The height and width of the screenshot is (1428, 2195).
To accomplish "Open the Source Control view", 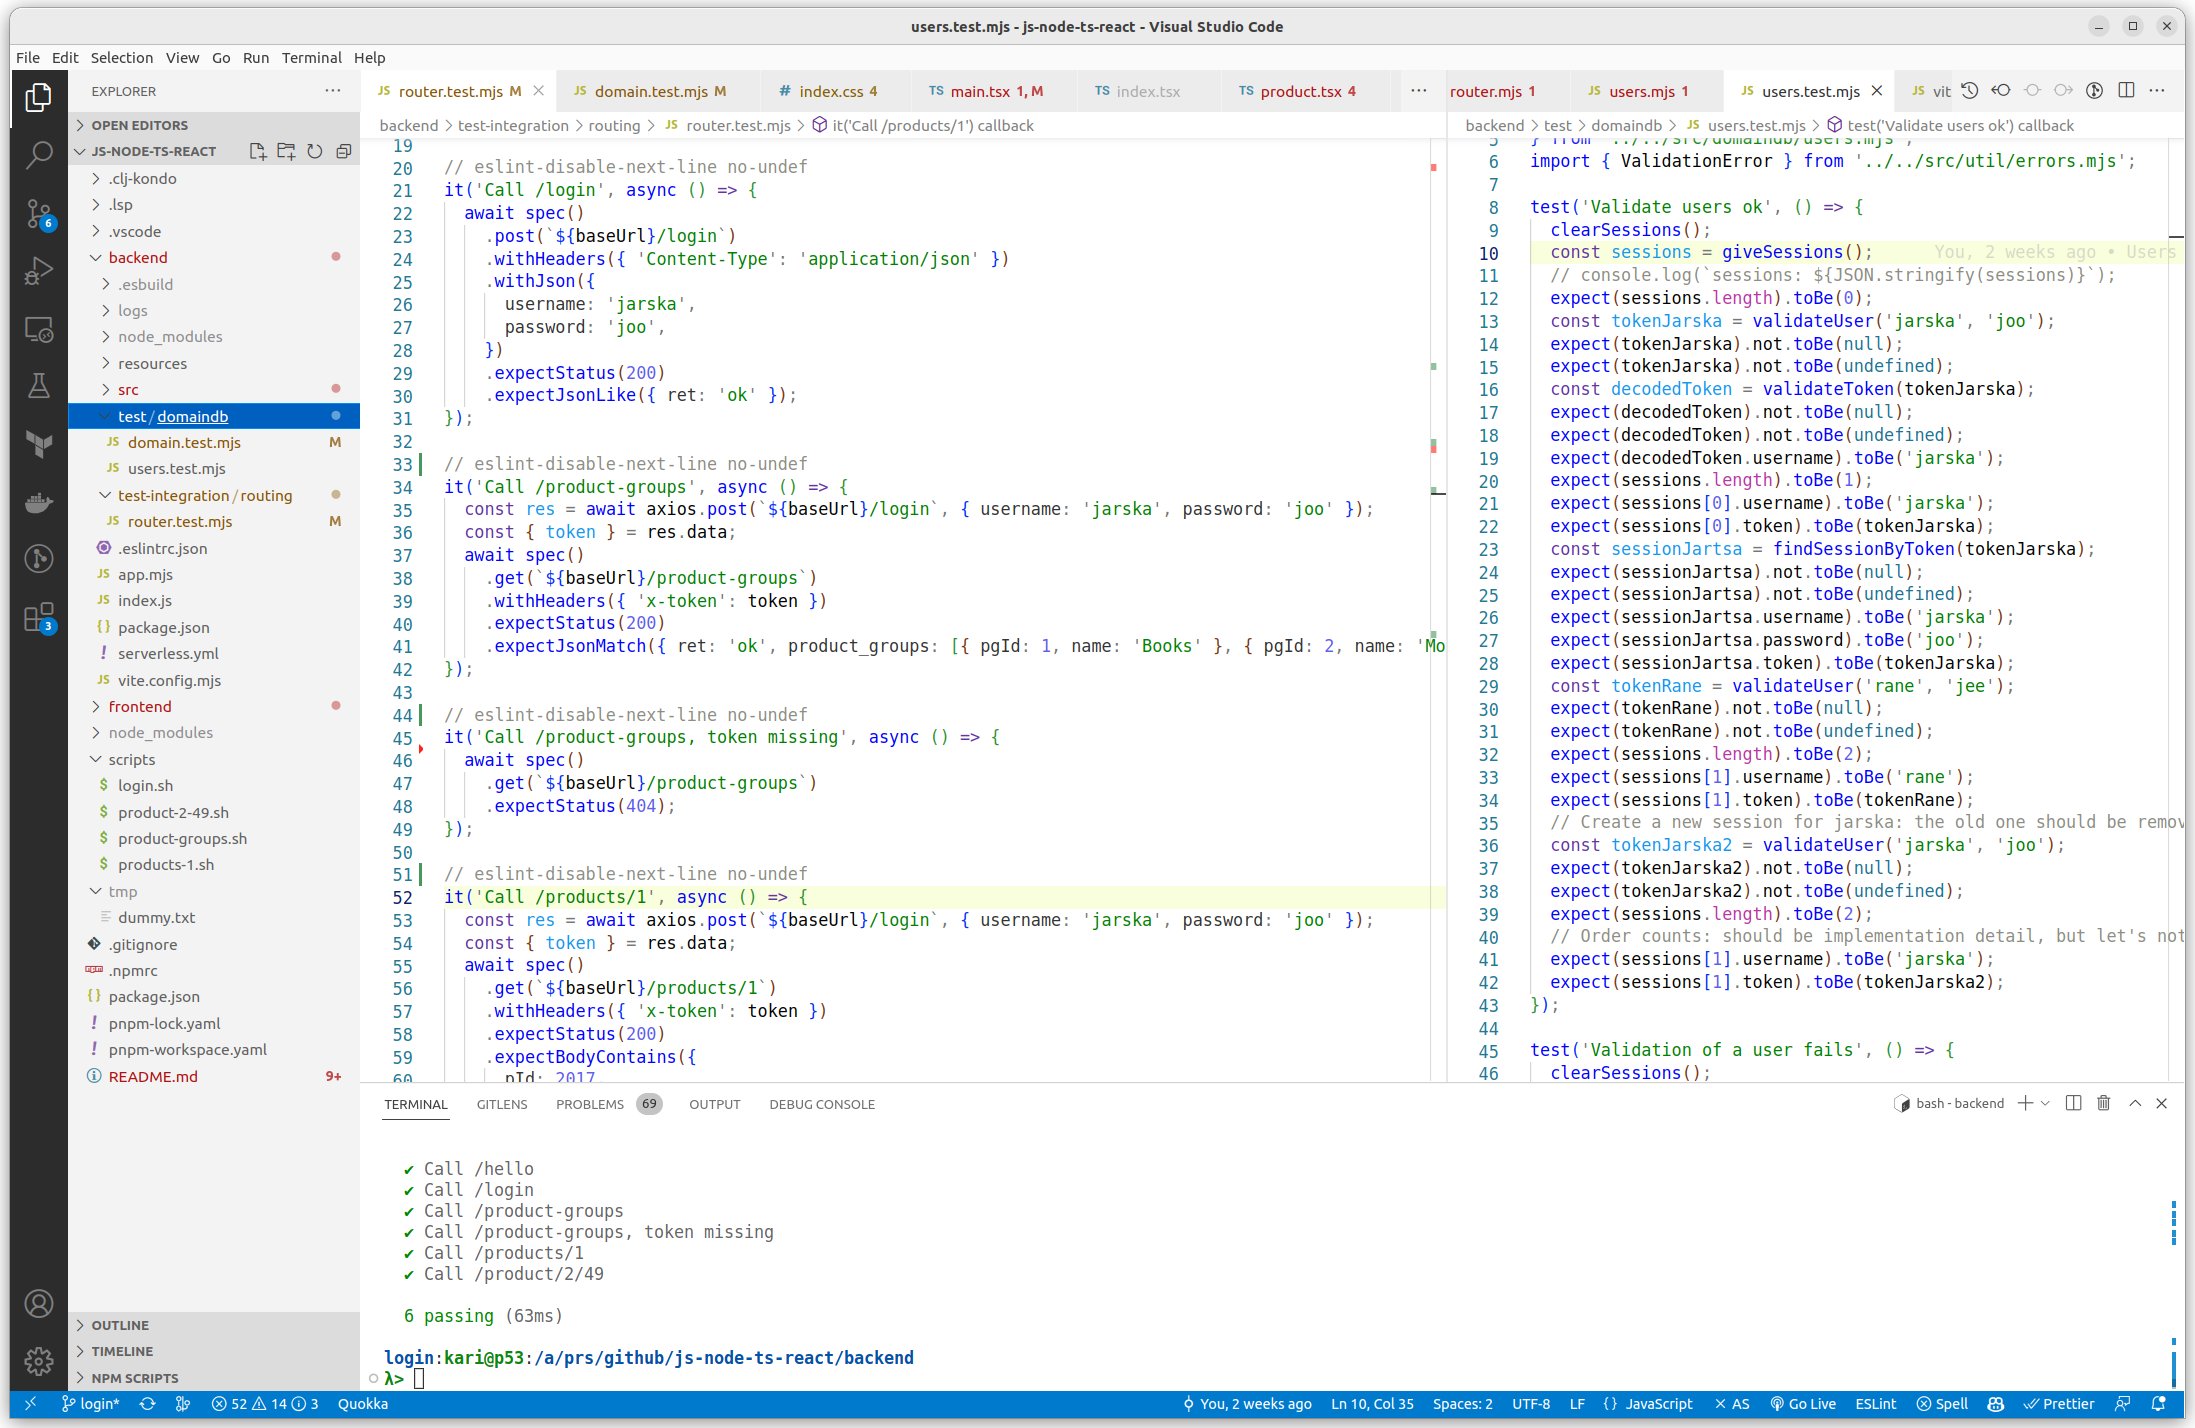I will [38, 213].
